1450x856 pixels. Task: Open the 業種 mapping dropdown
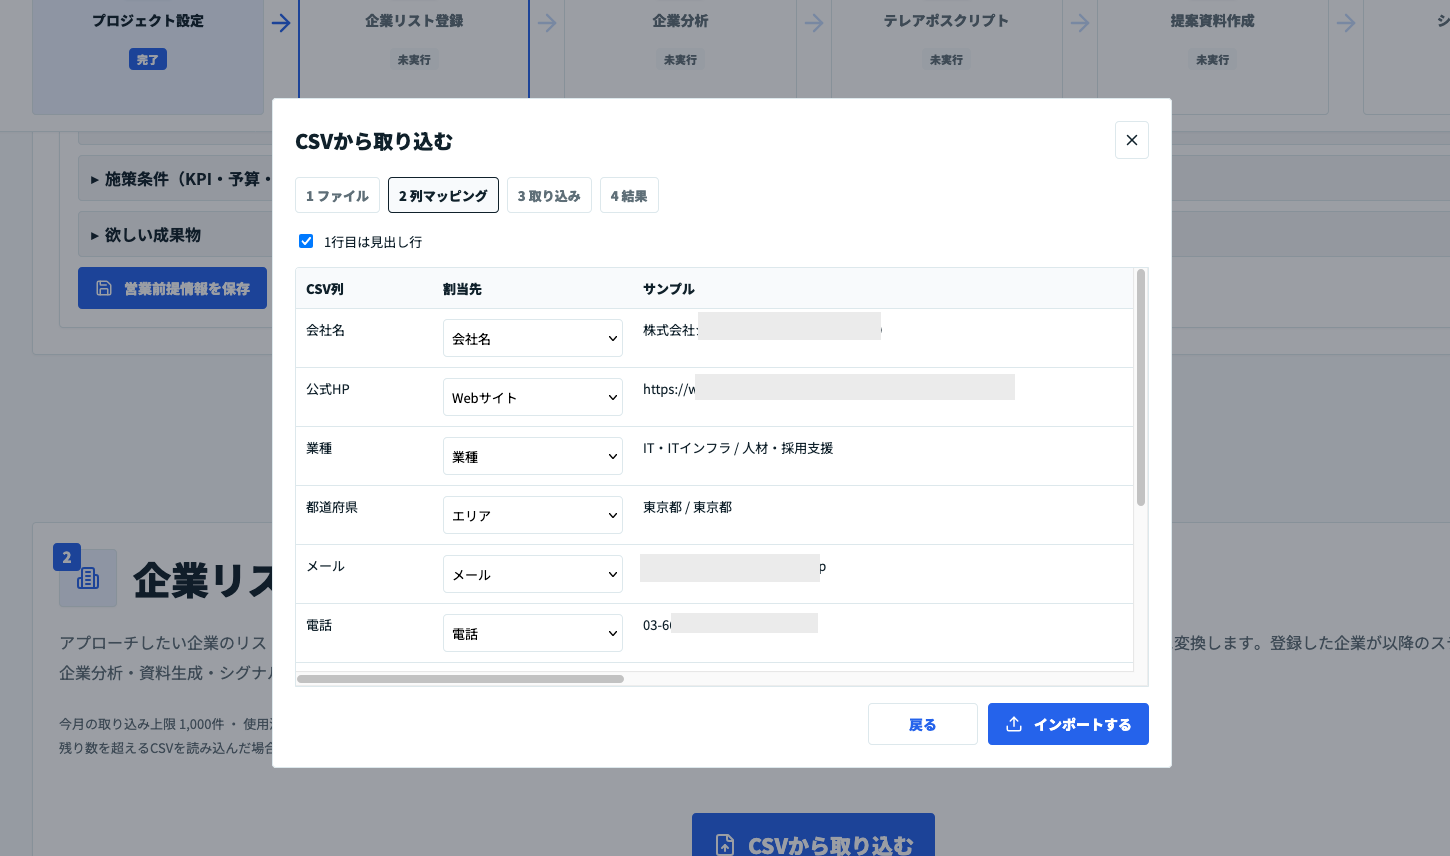click(x=532, y=456)
